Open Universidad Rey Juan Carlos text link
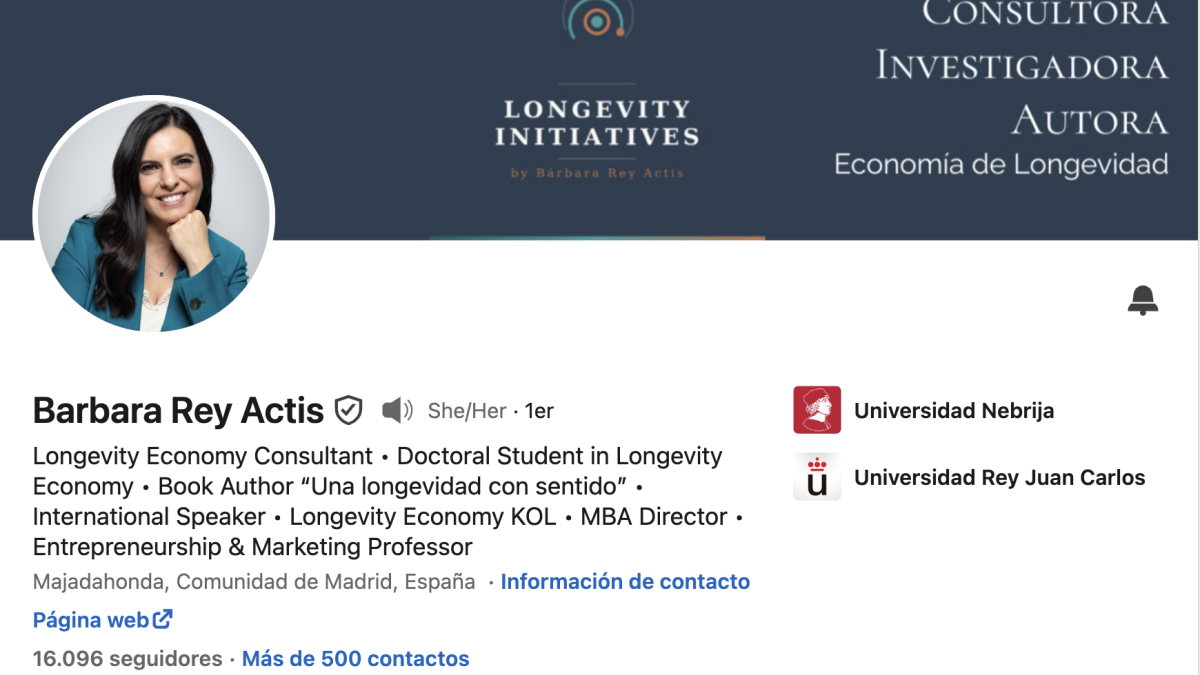The height and width of the screenshot is (675, 1200). click(1000, 477)
